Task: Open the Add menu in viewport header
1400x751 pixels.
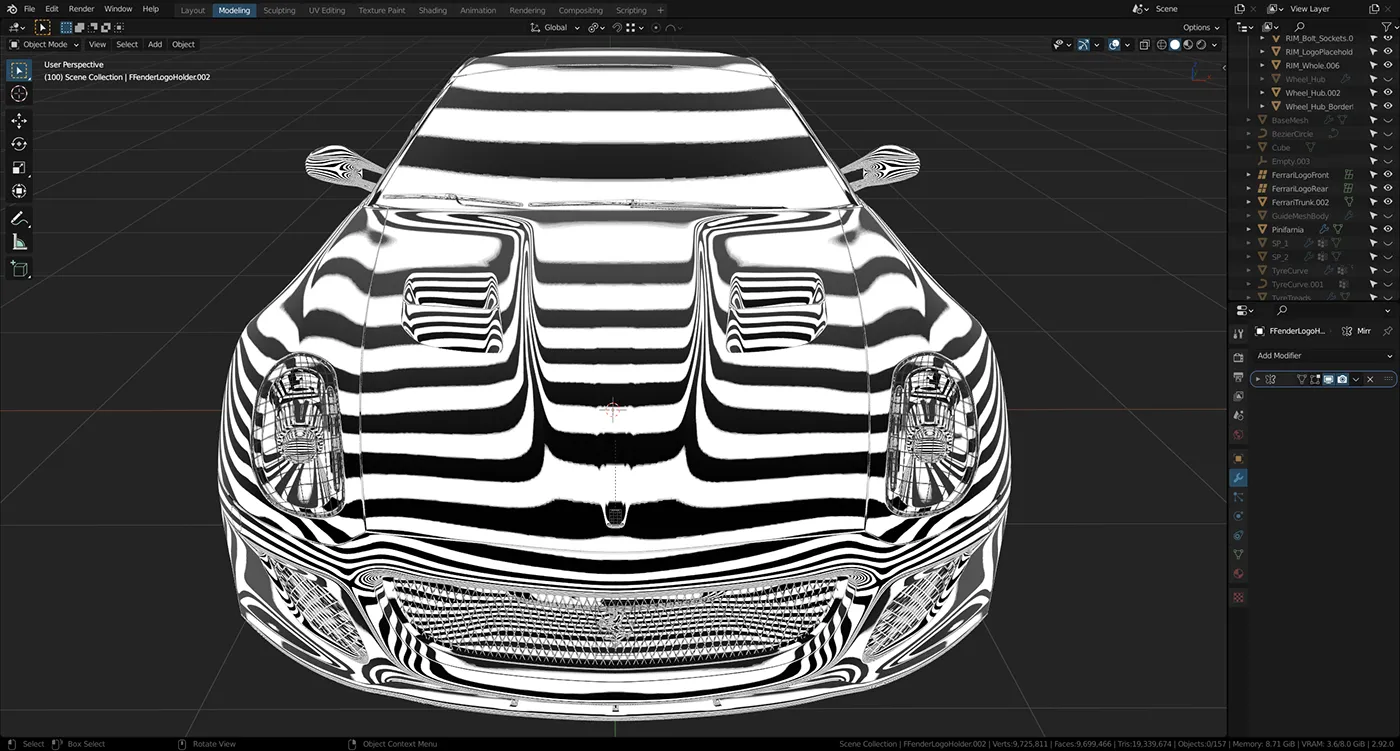Action: tap(155, 45)
